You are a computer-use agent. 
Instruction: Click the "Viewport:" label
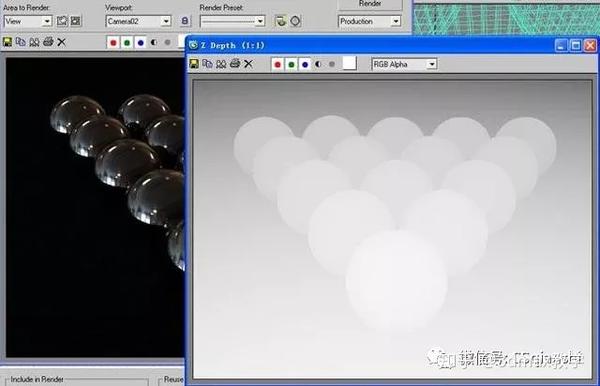pos(119,7)
